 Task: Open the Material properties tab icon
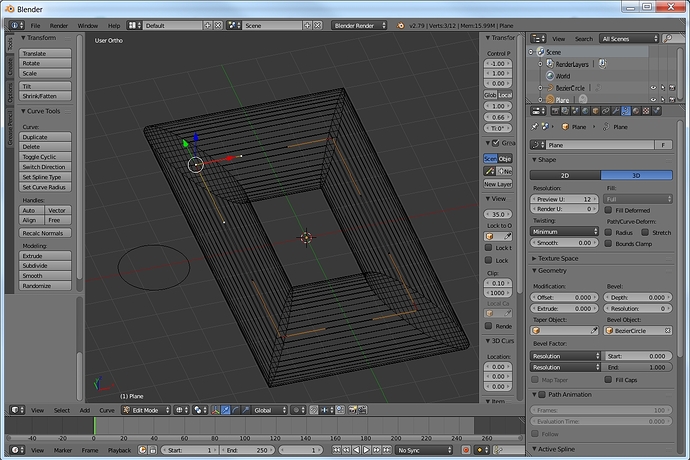(x=636, y=111)
